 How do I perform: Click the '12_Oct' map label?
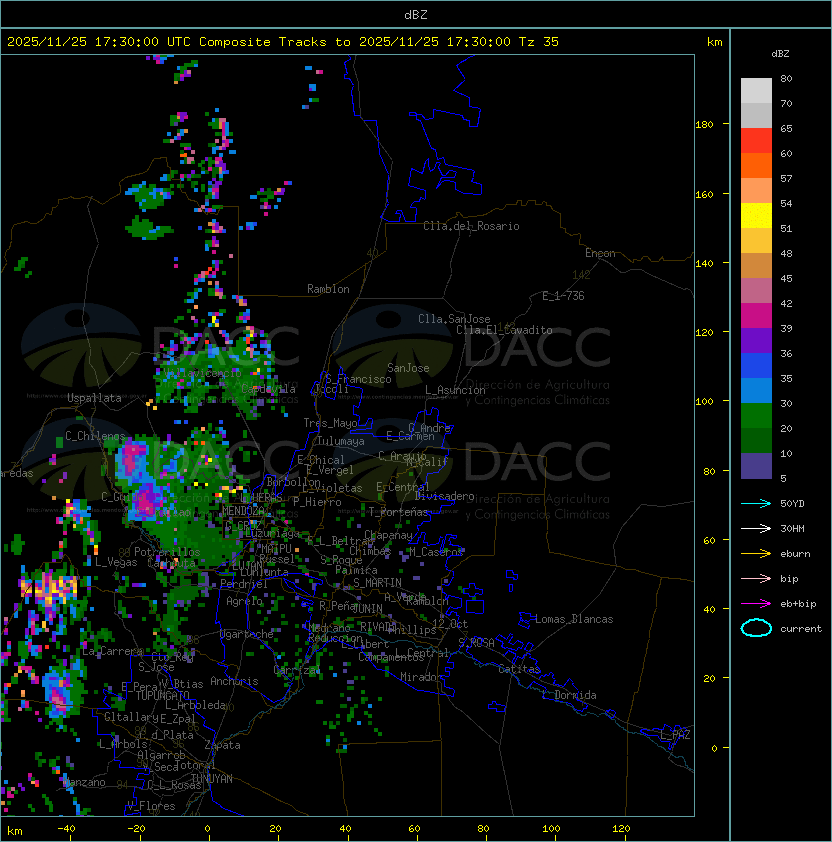(450, 624)
